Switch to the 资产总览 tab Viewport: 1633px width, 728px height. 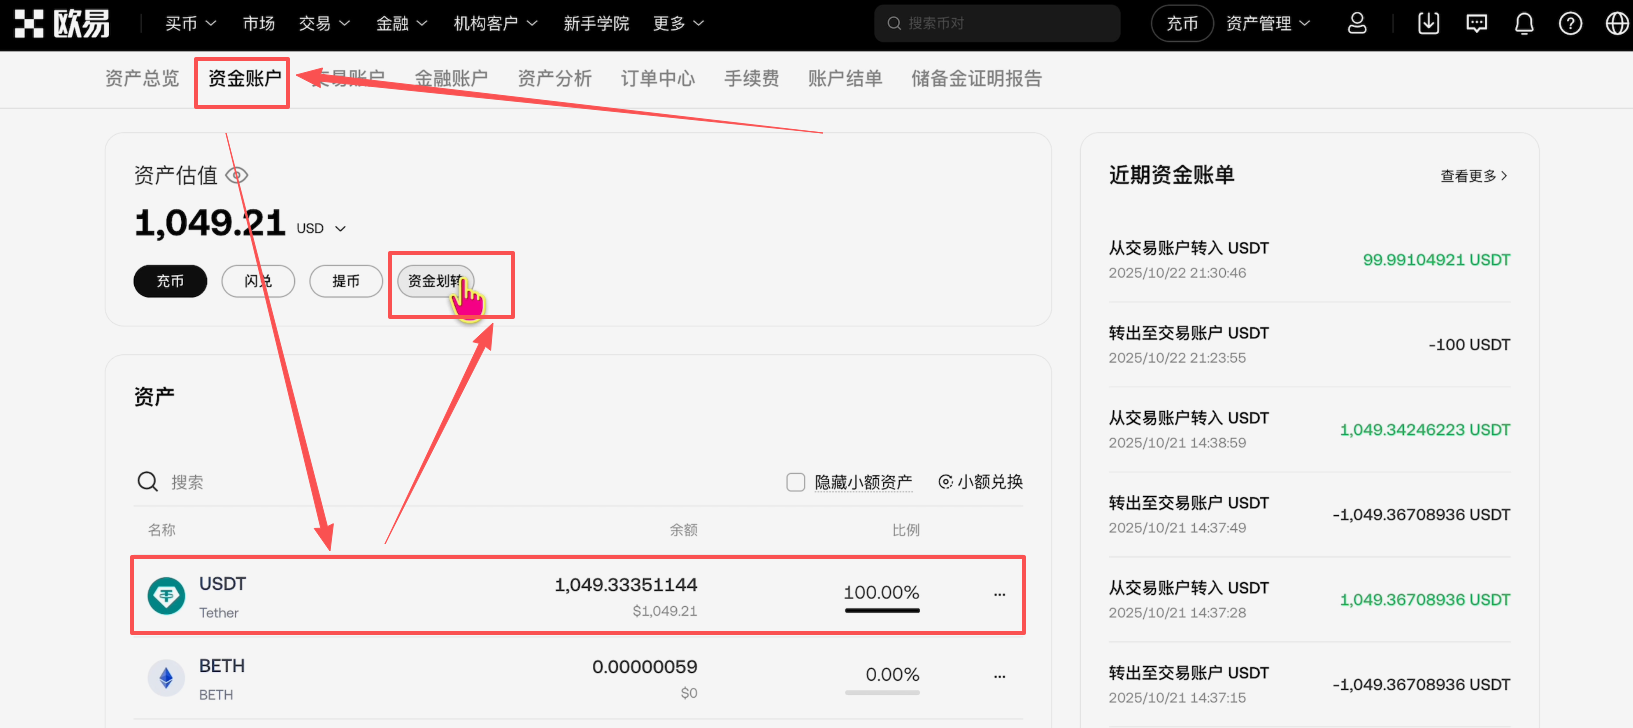click(142, 79)
